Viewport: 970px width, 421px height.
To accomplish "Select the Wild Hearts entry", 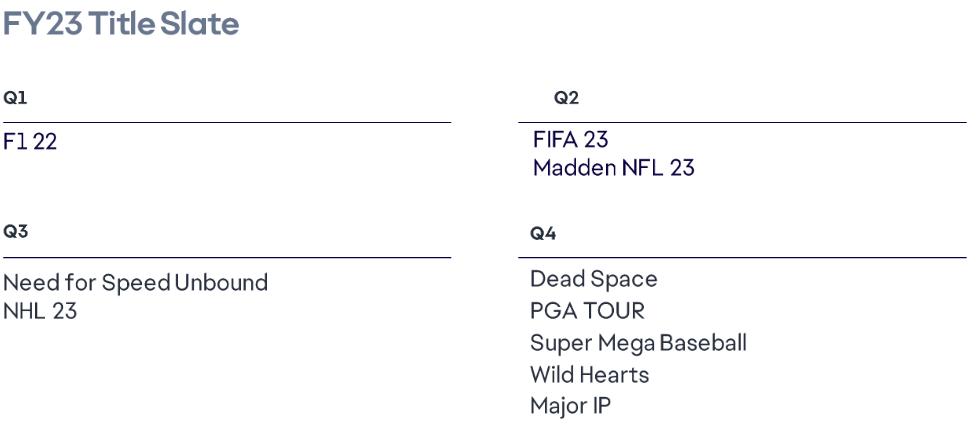I will click(589, 375).
